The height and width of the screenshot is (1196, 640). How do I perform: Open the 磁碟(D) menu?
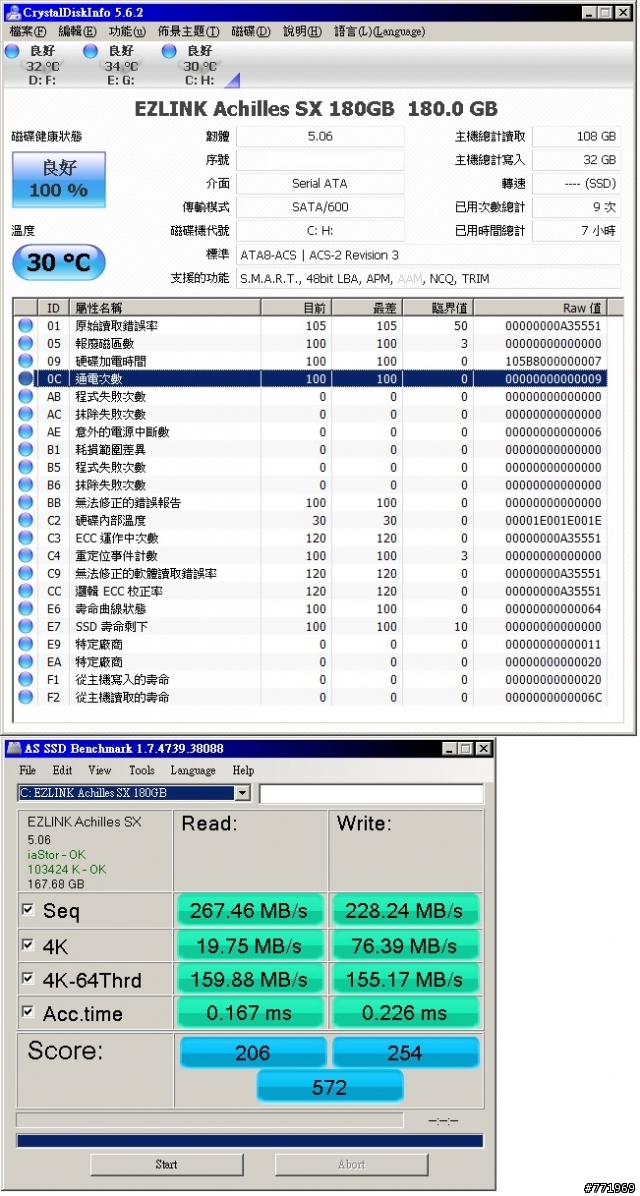pos(251,32)
